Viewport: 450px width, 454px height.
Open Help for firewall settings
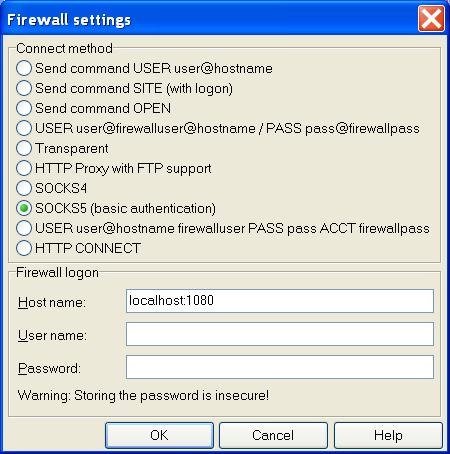(388, 435)
